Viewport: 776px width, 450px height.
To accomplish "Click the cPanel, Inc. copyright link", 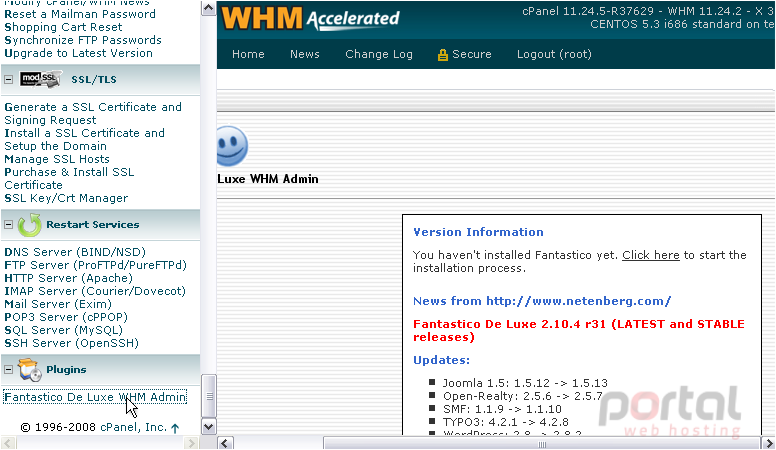I will point(133,427).
